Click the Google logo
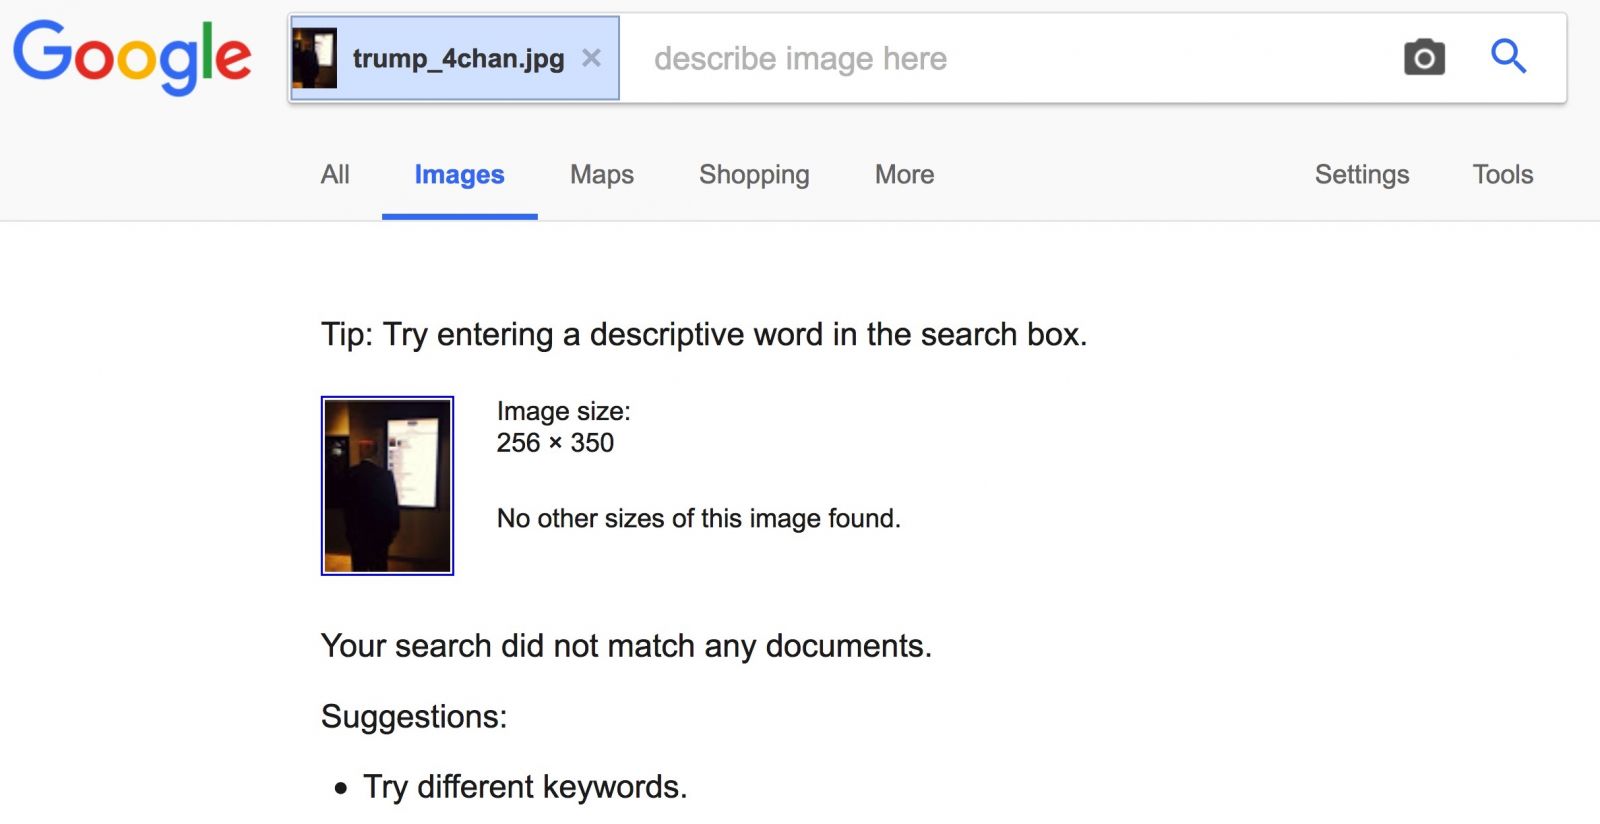The height and width of the screenshot is (824, 1600). point(131,57)
